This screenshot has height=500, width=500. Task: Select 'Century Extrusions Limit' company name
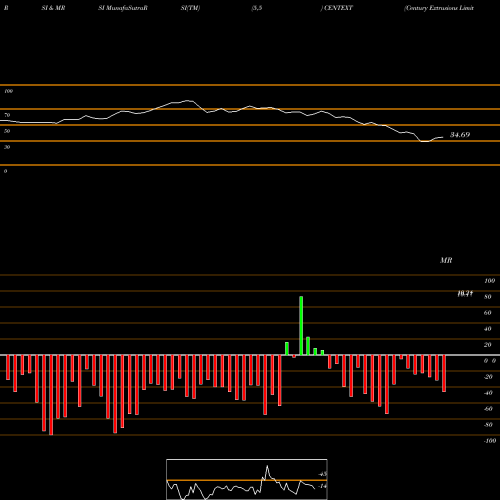[439, 8]
